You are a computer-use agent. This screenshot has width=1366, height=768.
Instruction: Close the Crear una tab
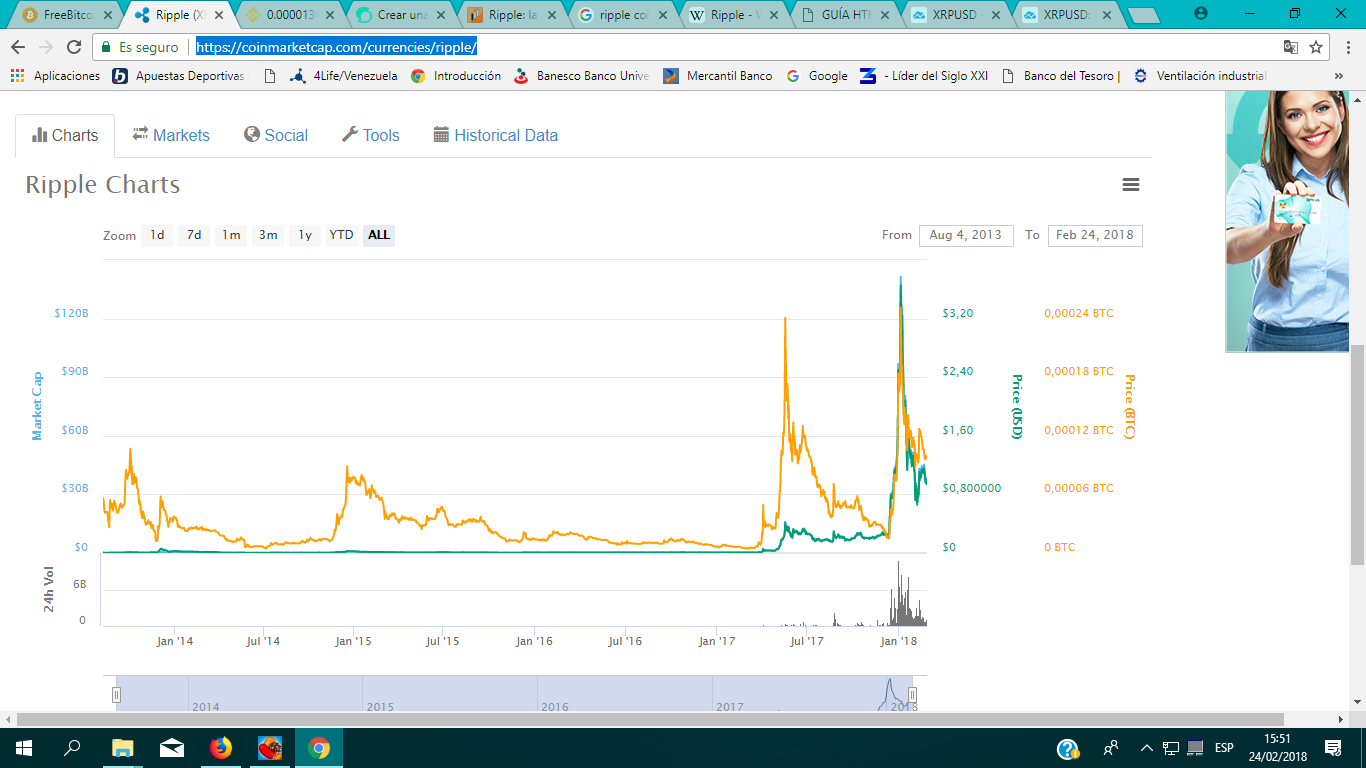[x=439, y=15]
